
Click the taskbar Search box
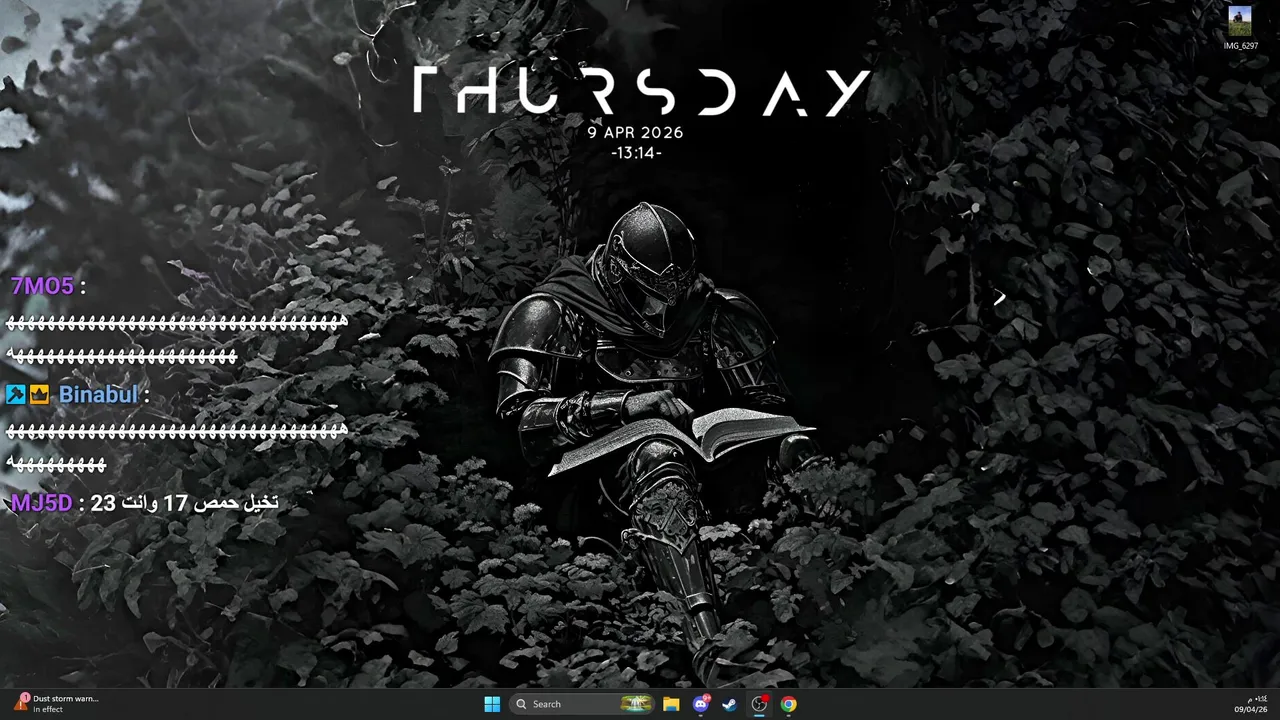(x=583, y=704)
